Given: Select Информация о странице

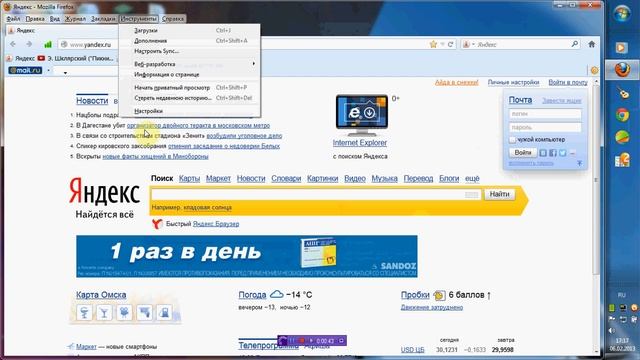Looking at the screenshot, I should tap(189, 74).
